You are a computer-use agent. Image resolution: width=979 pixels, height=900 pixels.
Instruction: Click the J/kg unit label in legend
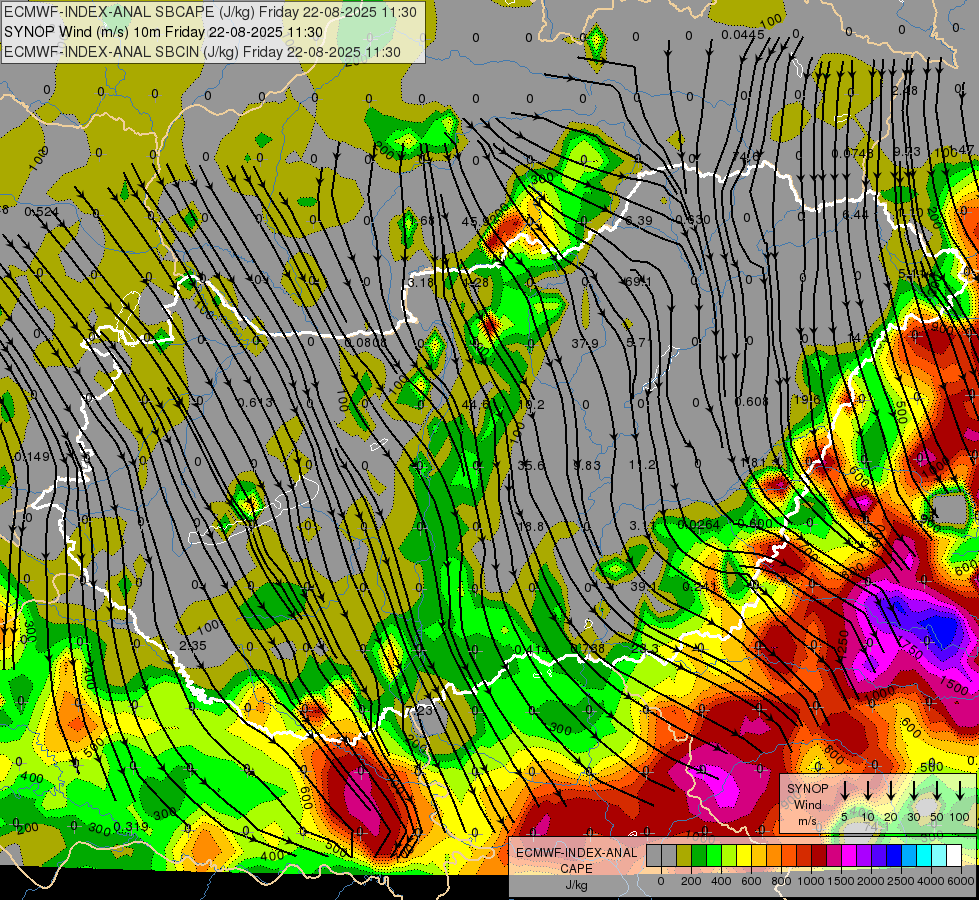[x=576, y=885]
